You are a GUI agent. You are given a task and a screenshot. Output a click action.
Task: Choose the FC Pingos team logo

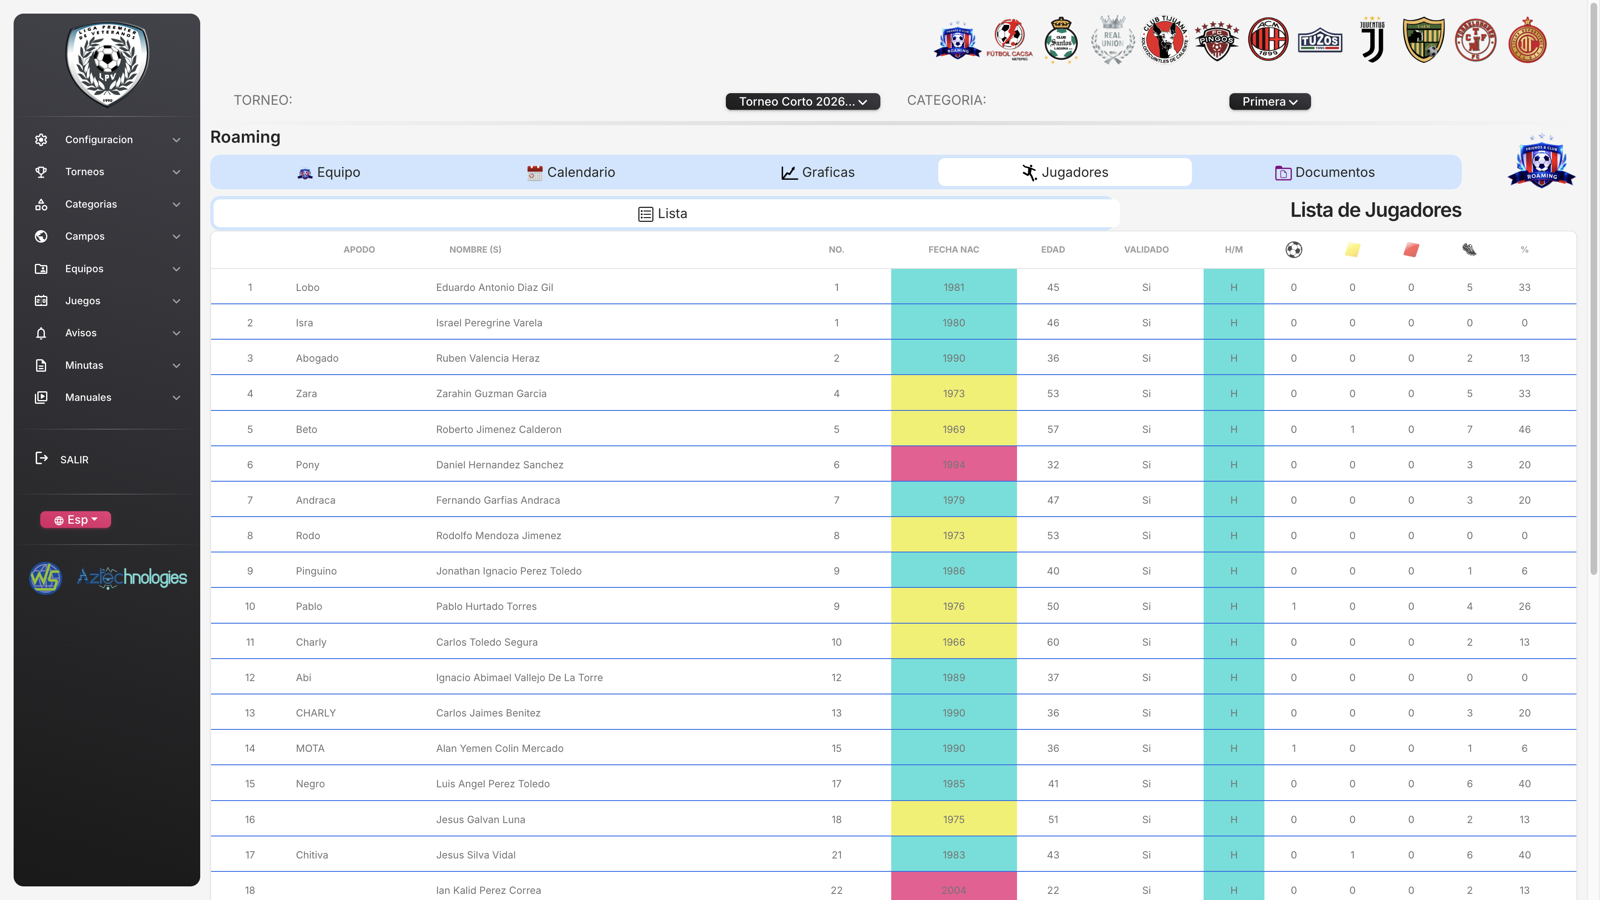pyautogui.click(x=1217, y=41)
